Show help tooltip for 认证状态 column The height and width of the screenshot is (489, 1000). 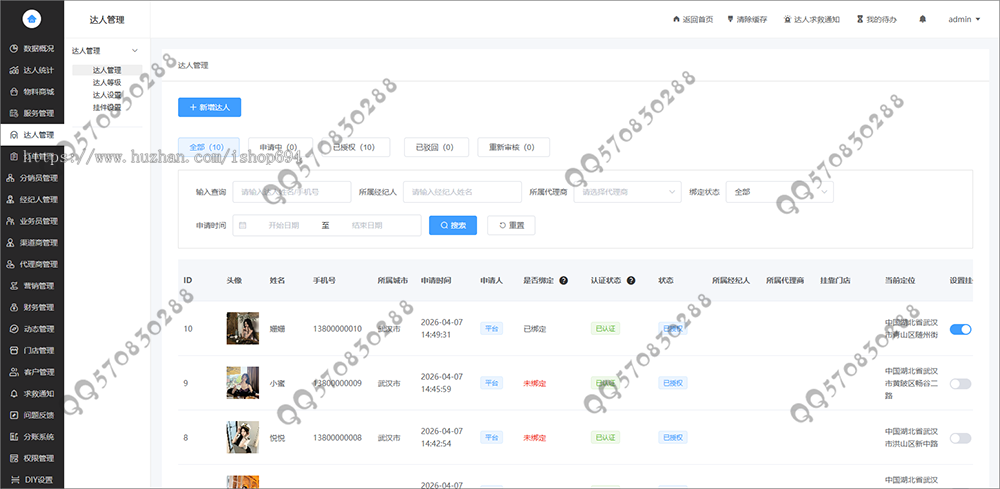coord(631,280)
